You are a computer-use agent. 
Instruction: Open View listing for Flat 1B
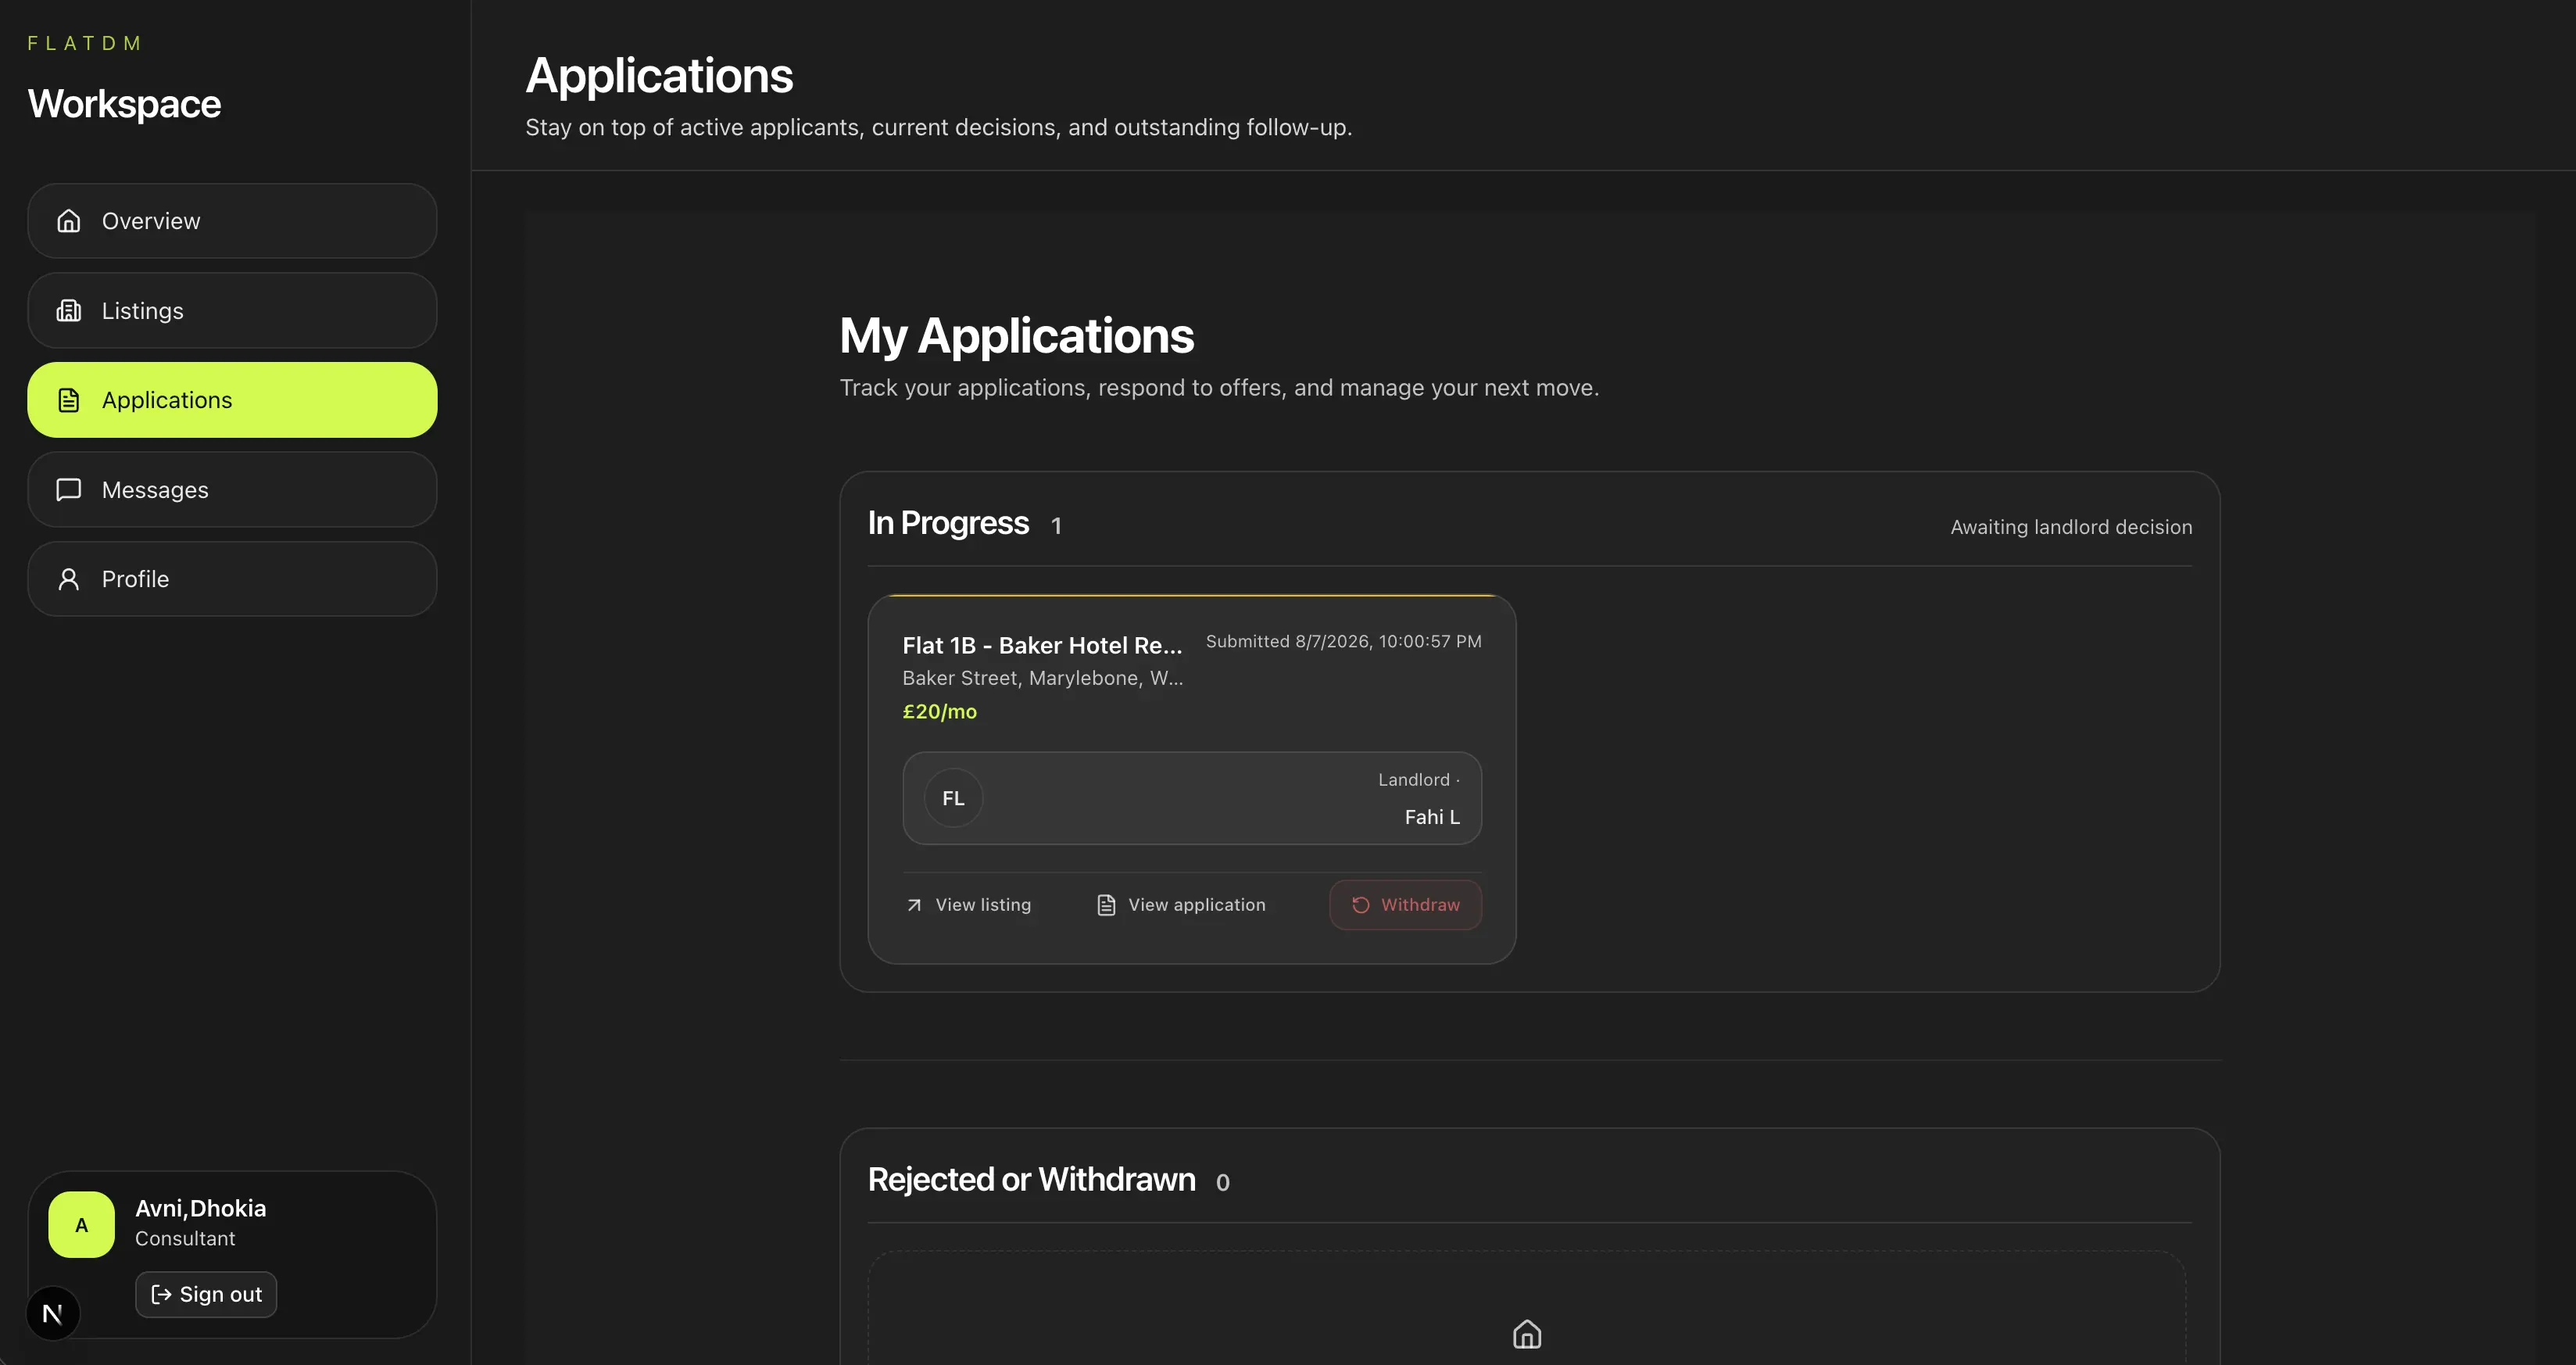click(969, 904)
